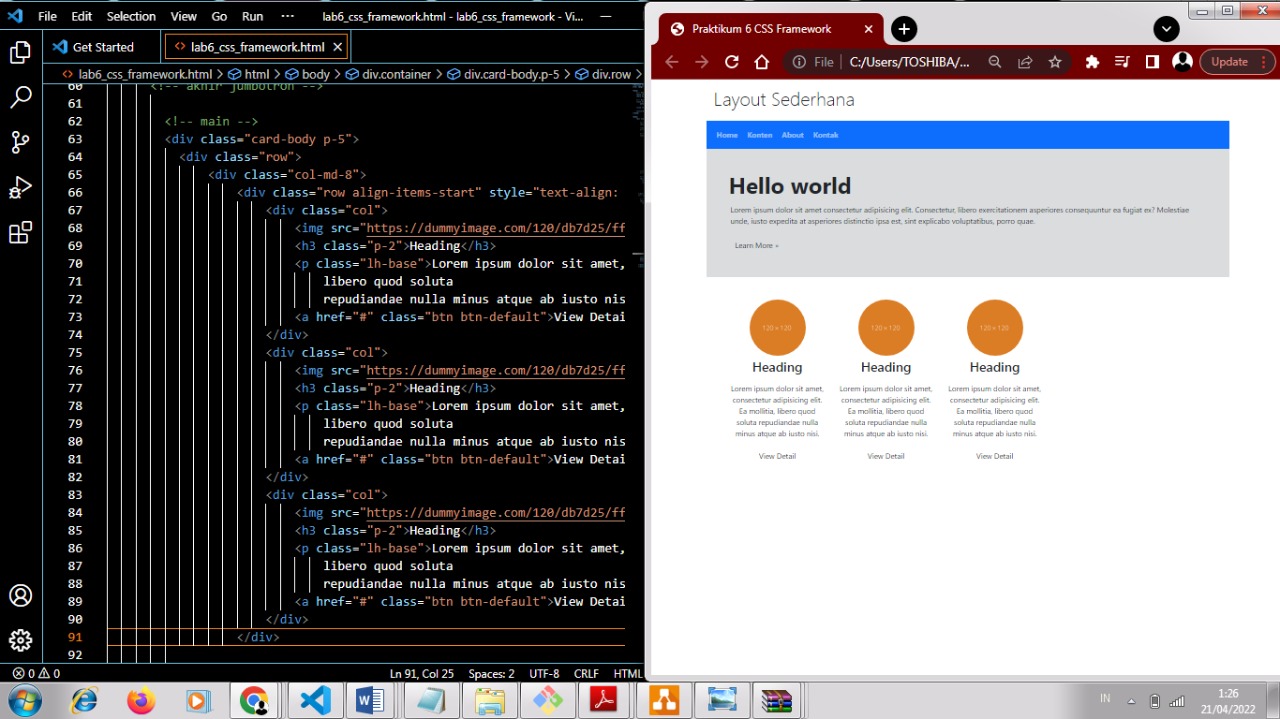Open the Chrome profile avatar
This screenshot has height=719, width=1280.
coord(1182,61)
